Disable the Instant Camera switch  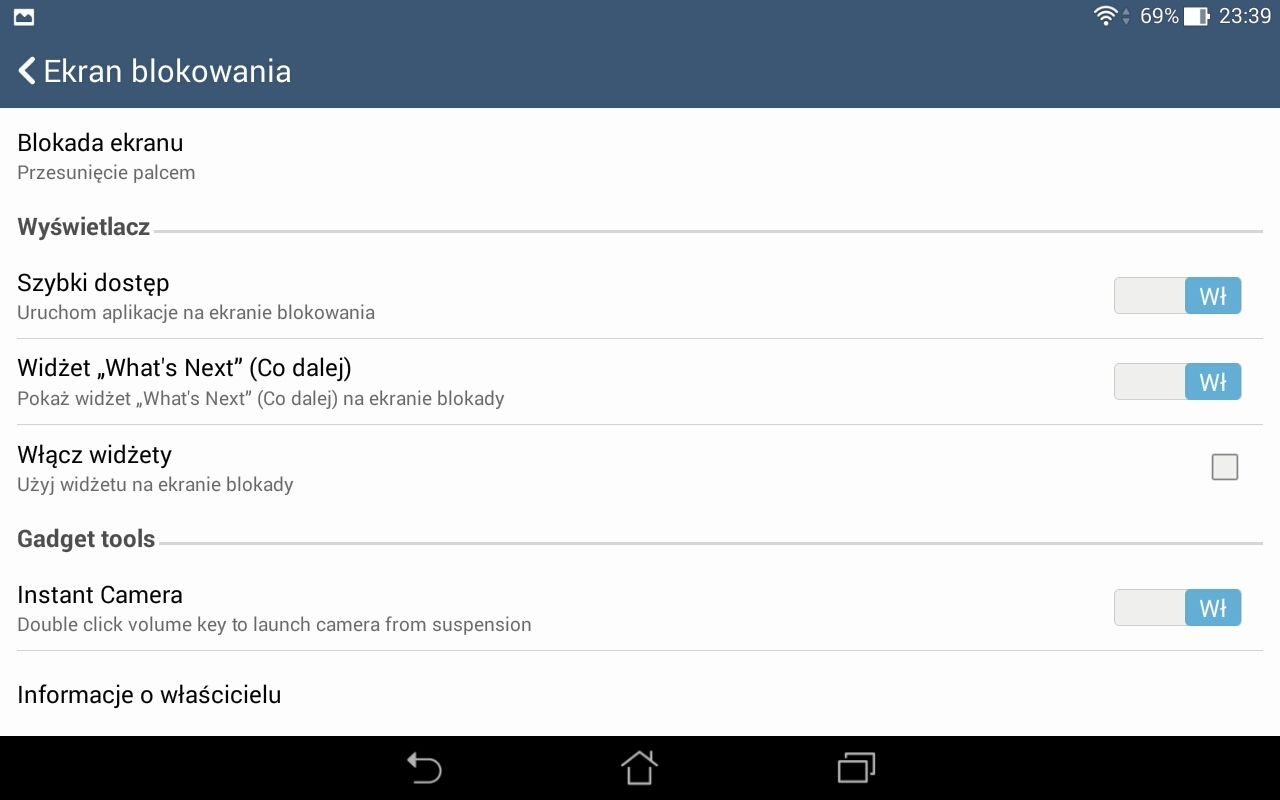(1177, 608)
